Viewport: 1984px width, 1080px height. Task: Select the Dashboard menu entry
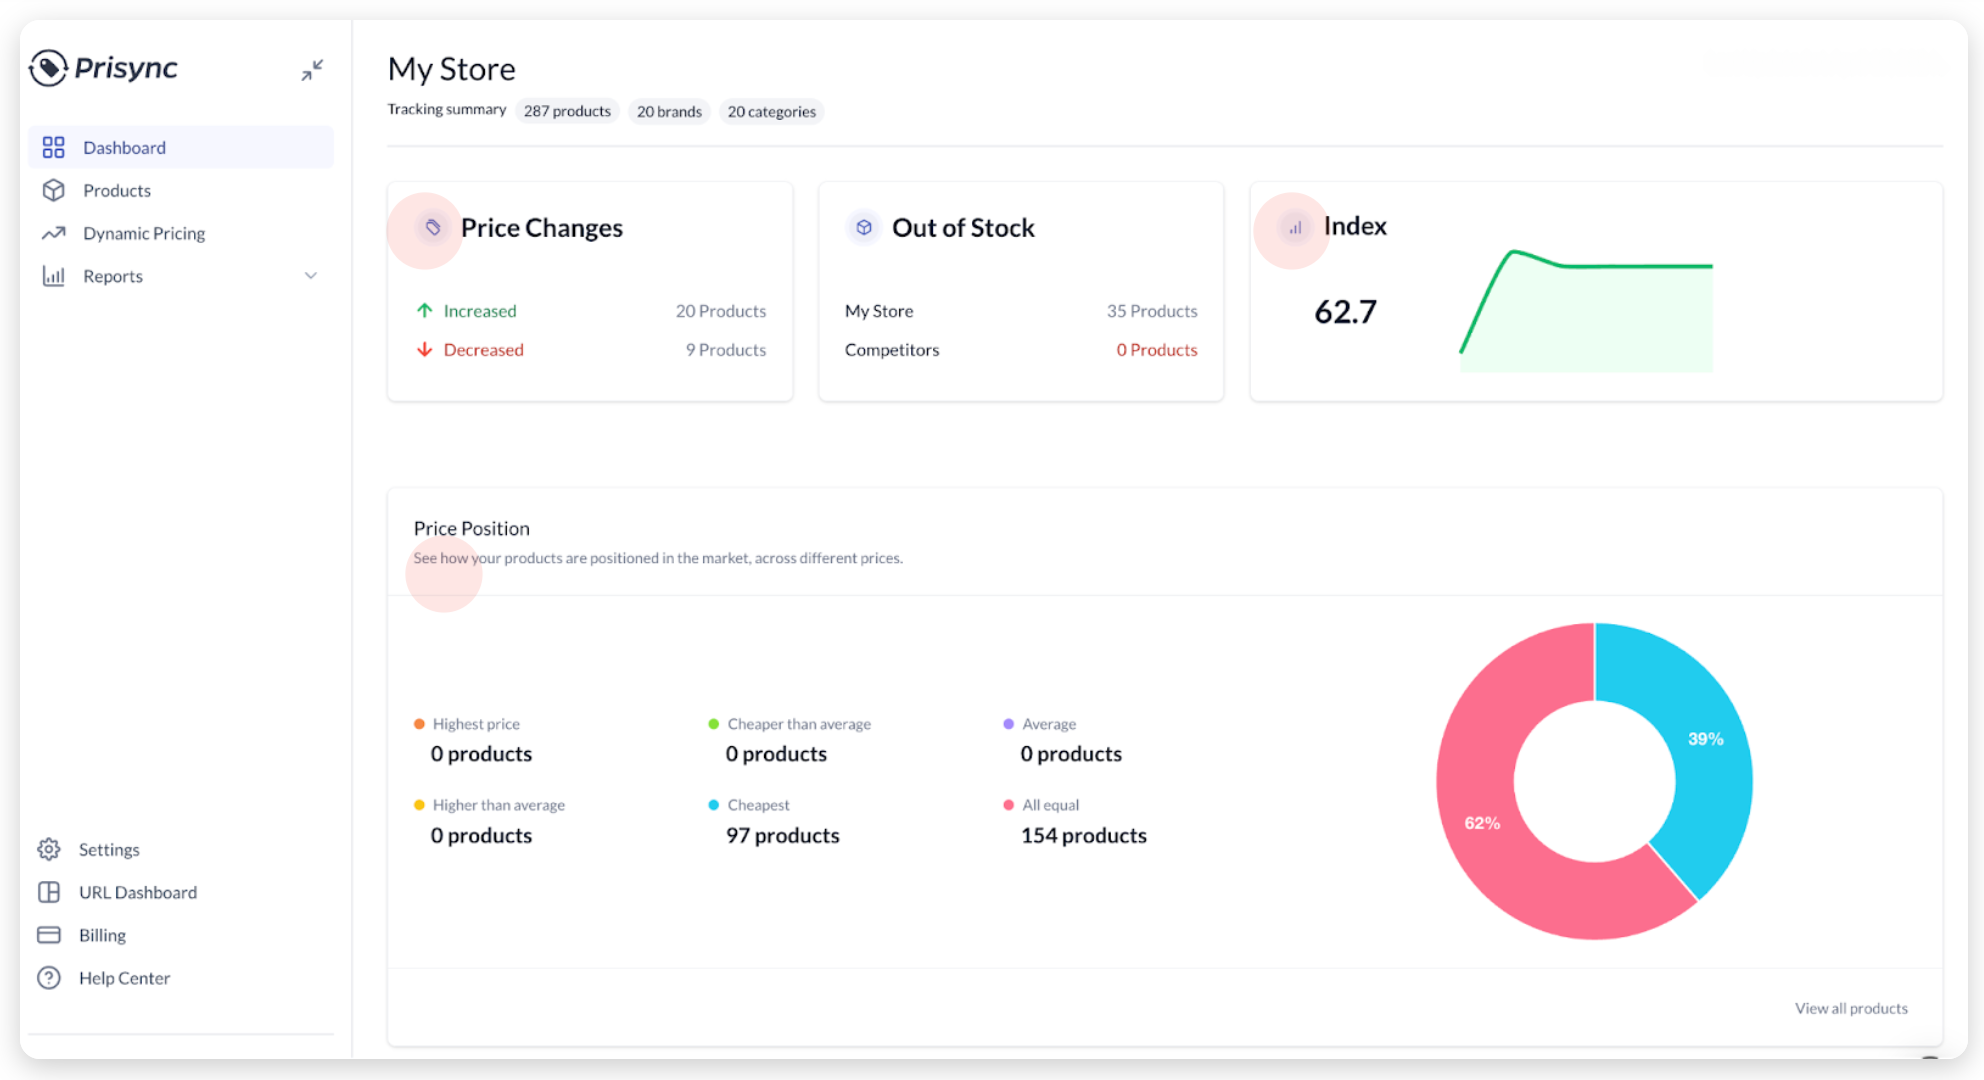click(x=124, y=147)
